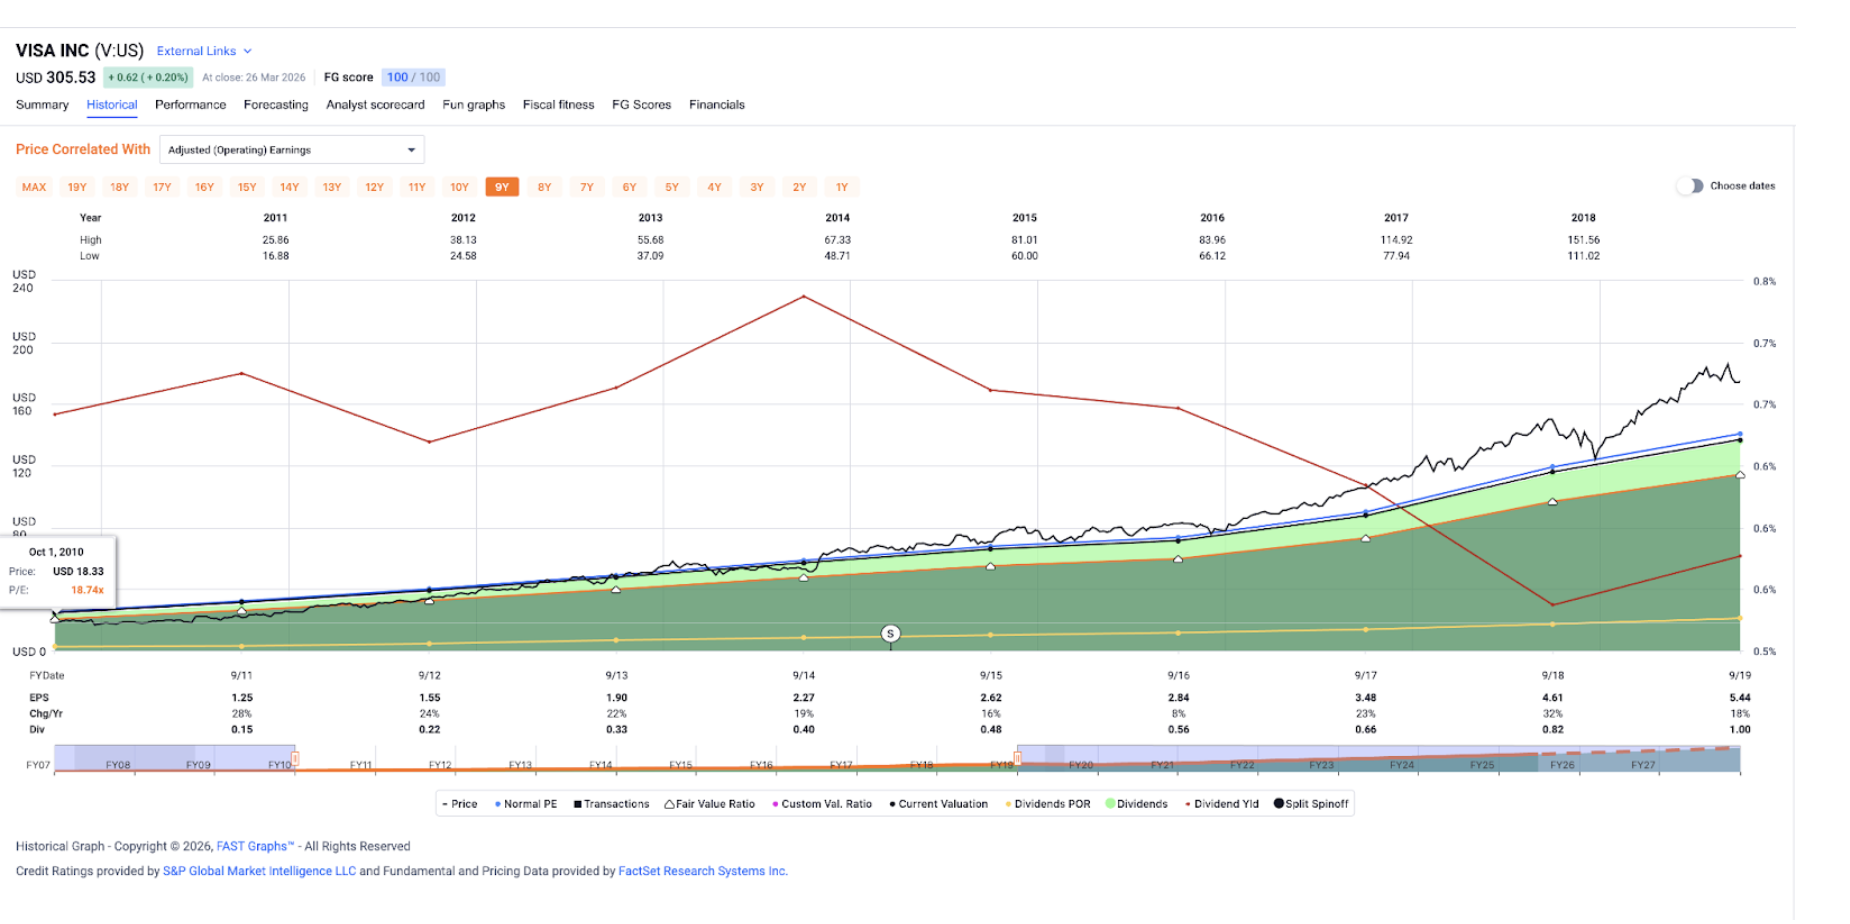This screenshot has width=1850, height=924.
Task: Hide the Normal PE legend series
Action: tap(526, 804)
